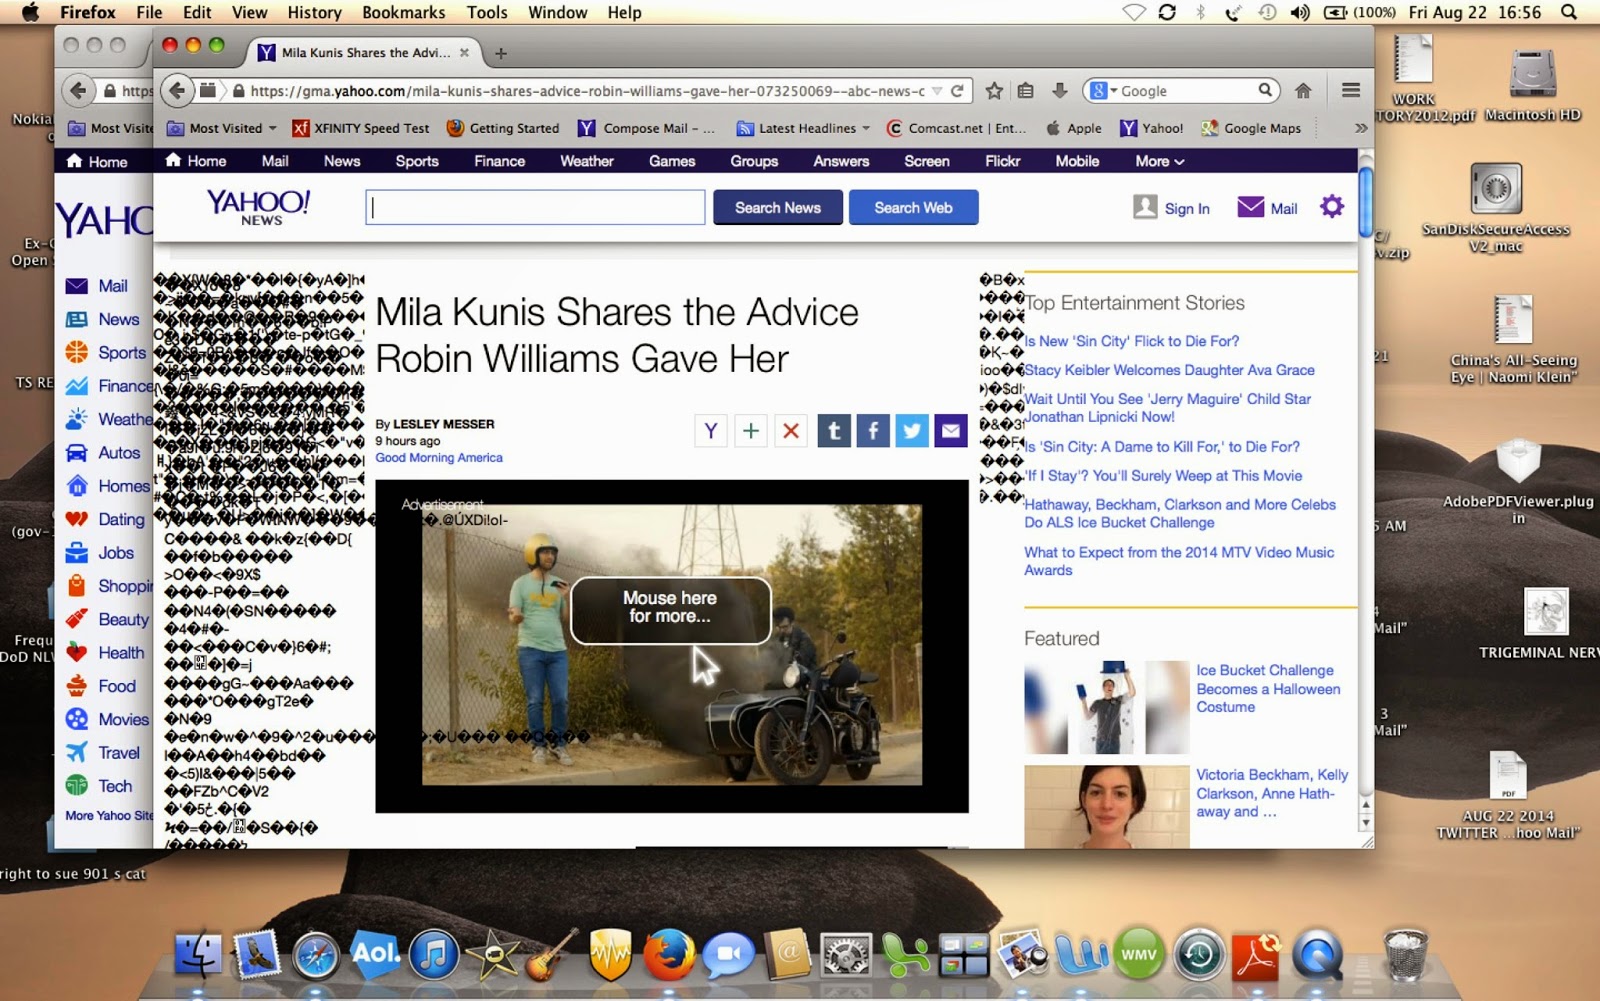Open Yahoo settings gear icon
Viewport: 1600px width, 1001px height.
1332,207
